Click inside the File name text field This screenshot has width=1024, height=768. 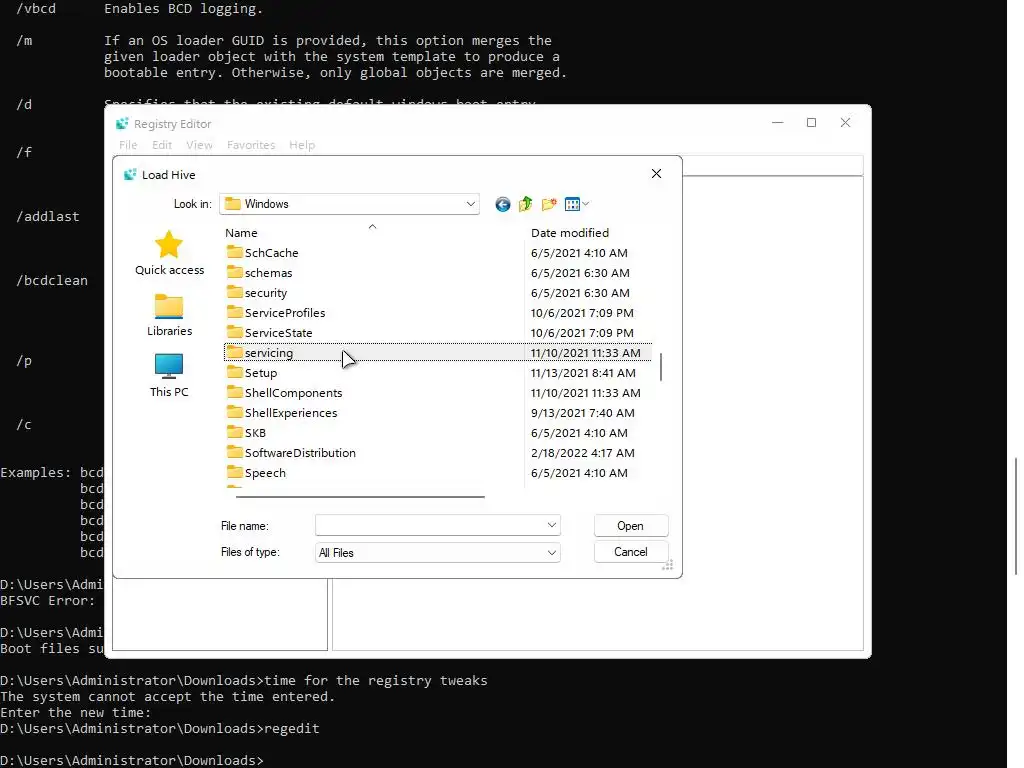[430, 525]
